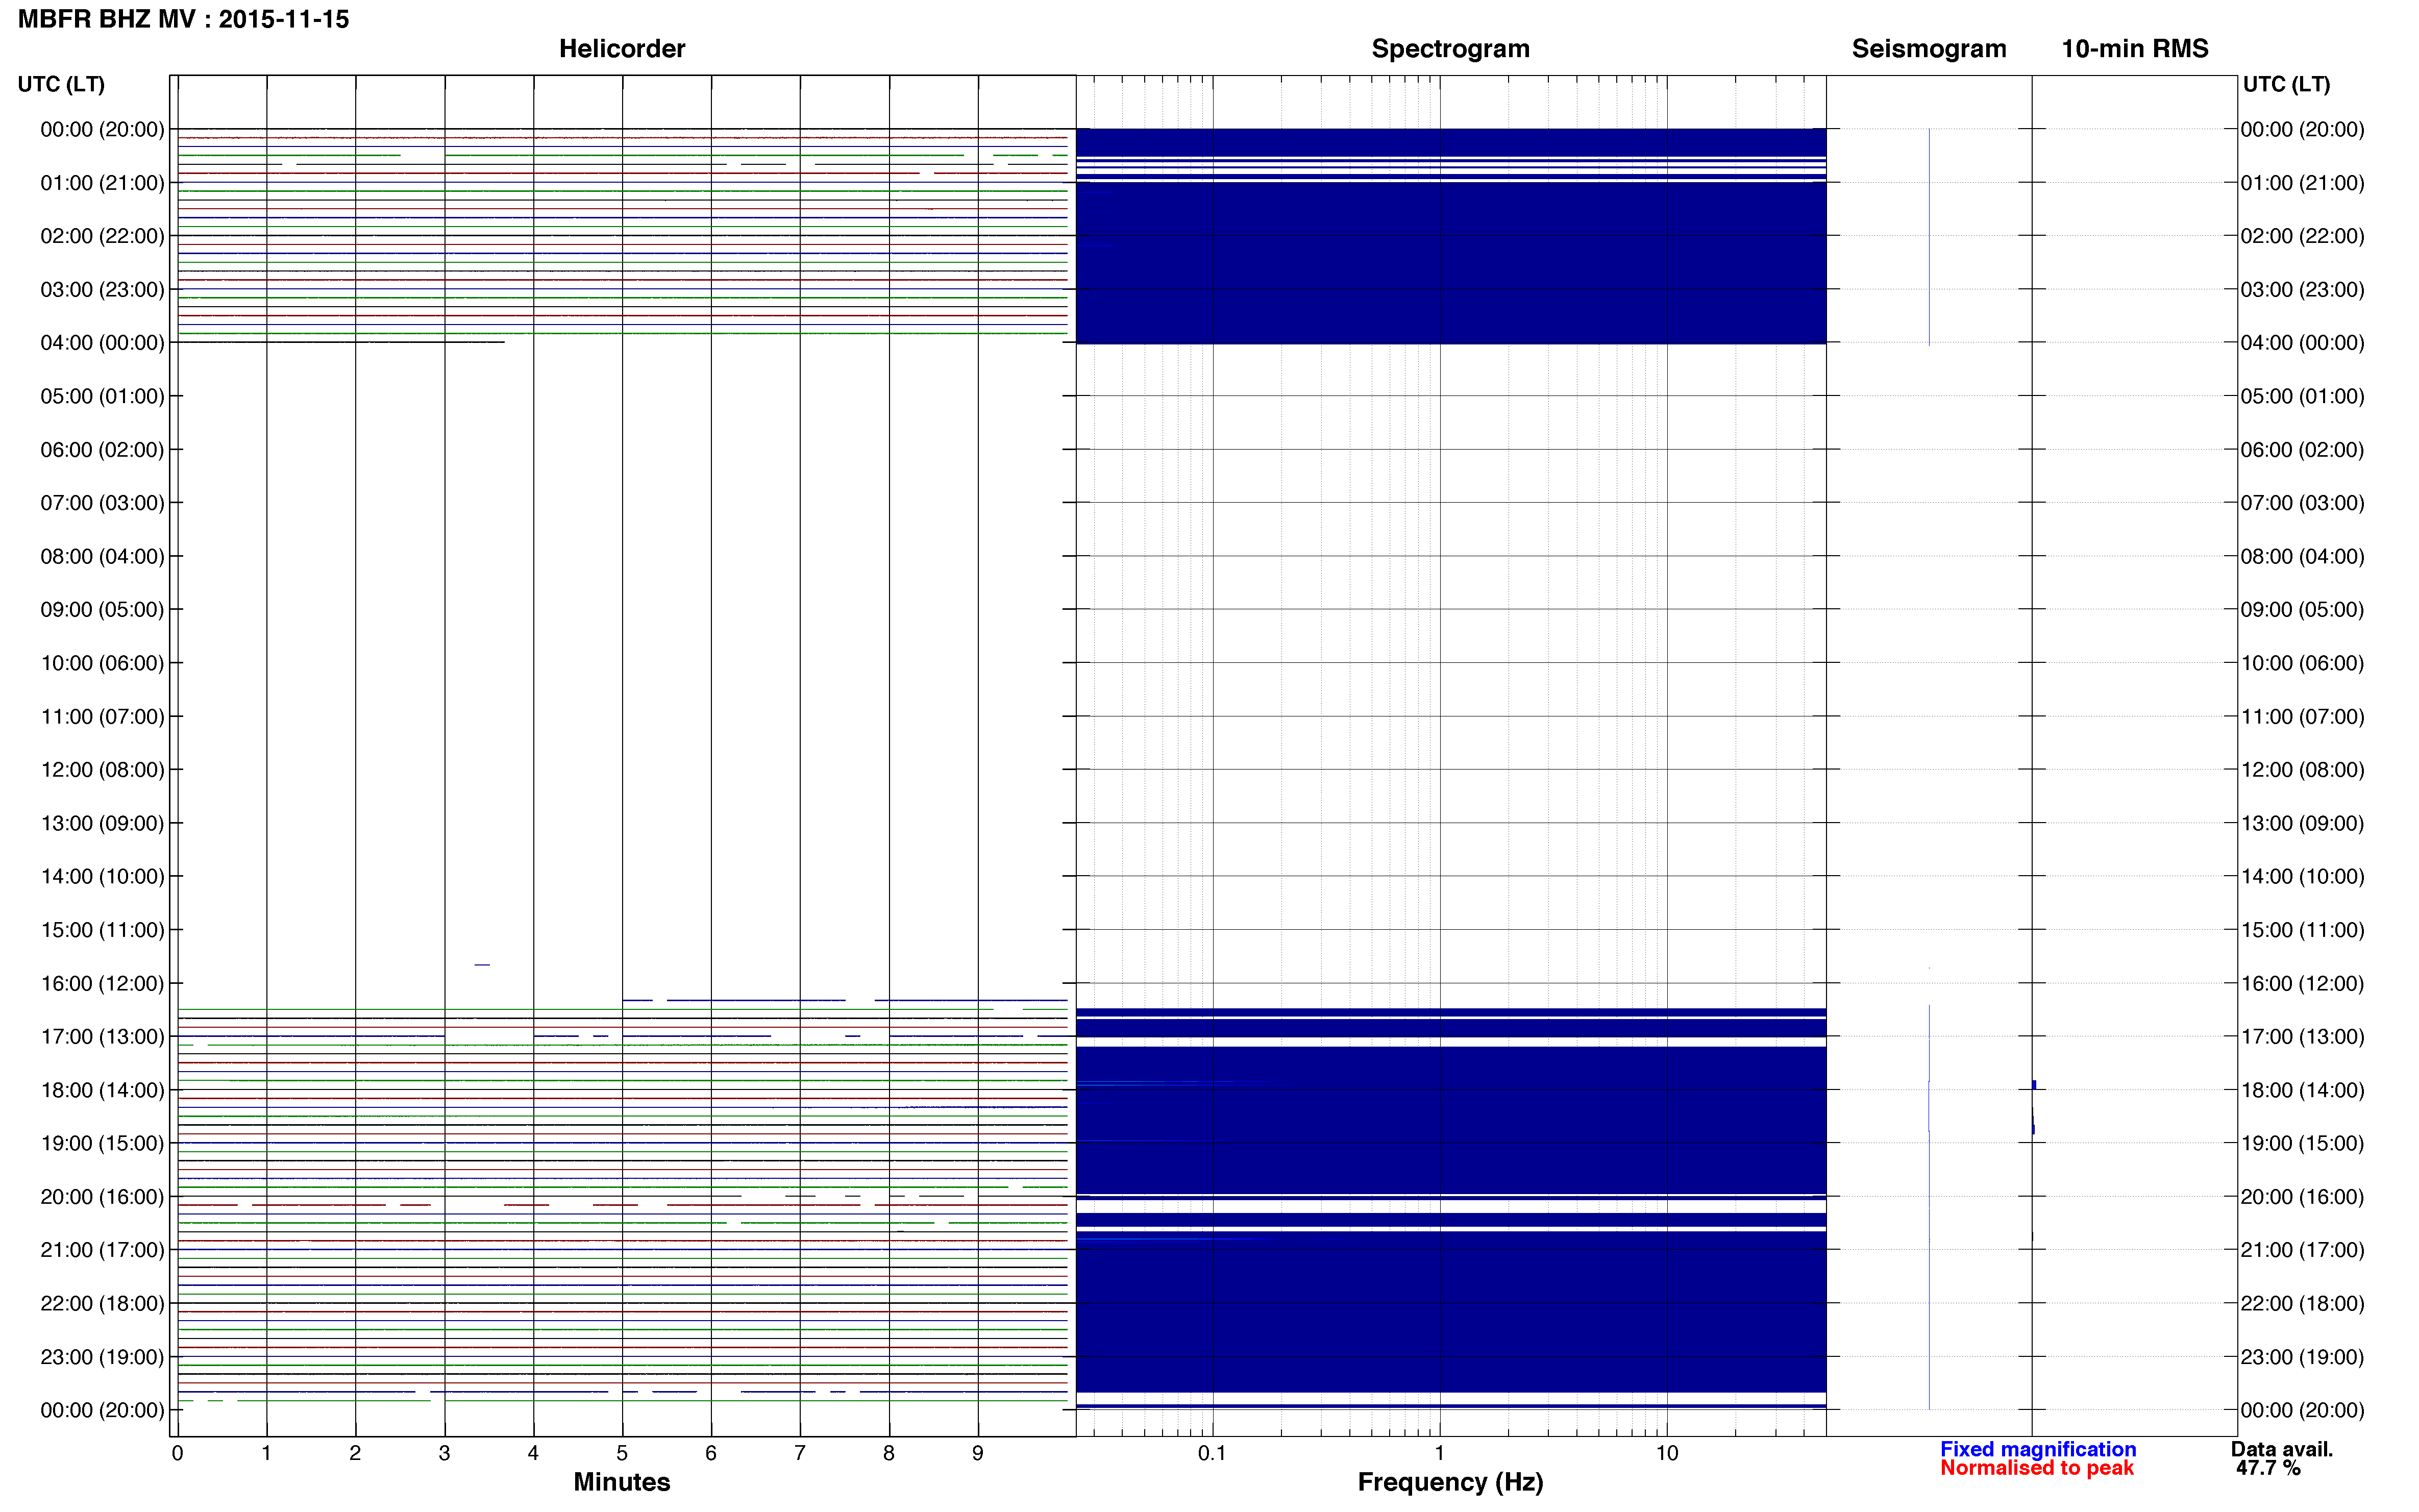Click the right 14:00 (10:00) time label
Image resolution: width=2419 pixels, height=1512 pixels.
tap(2302, 876)
